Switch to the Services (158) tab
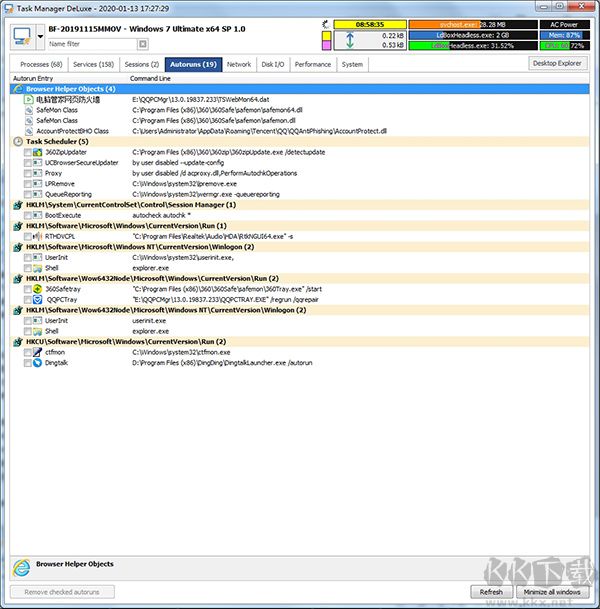Screen dimensions: 600x609 point(94,64)
